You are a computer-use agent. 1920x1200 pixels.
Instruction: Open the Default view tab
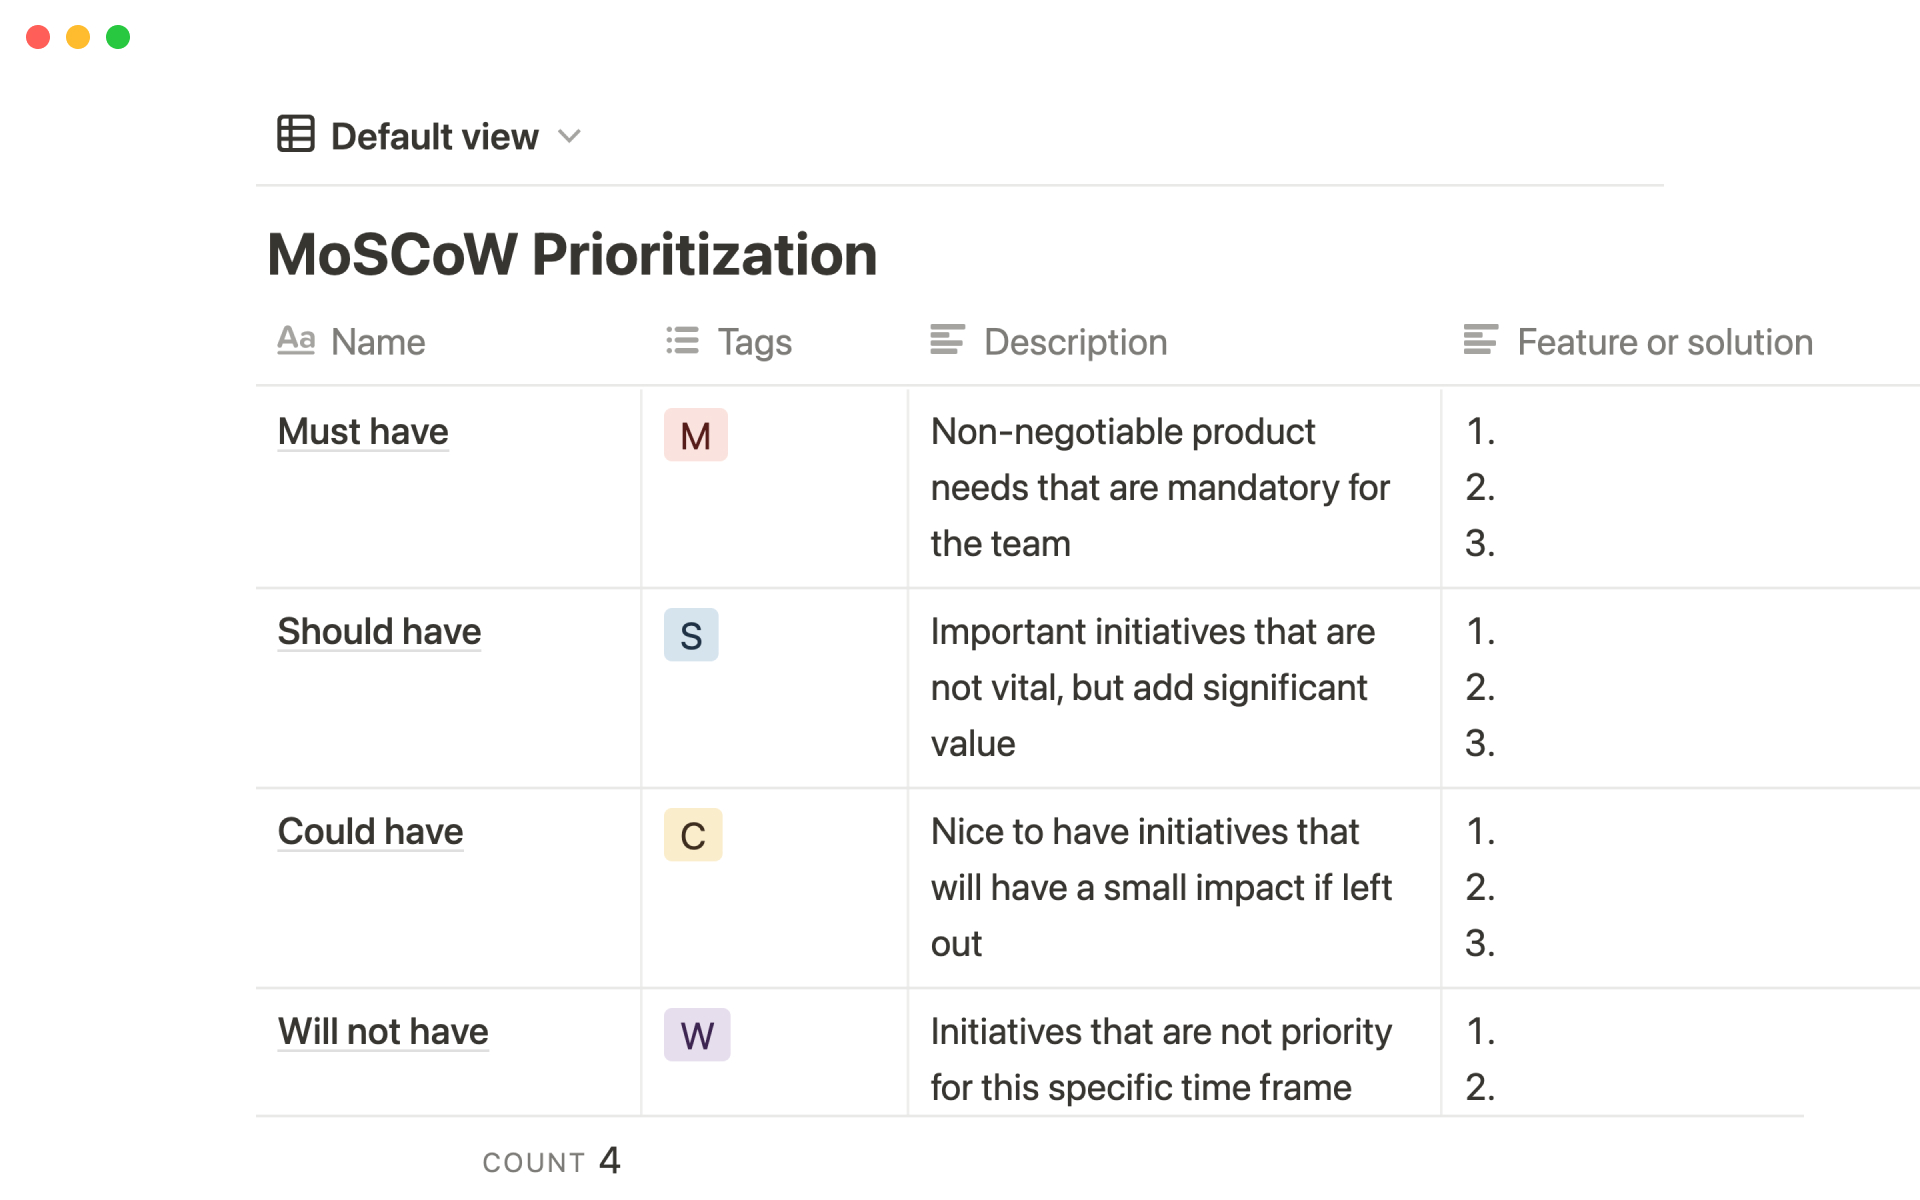point(434,137)
